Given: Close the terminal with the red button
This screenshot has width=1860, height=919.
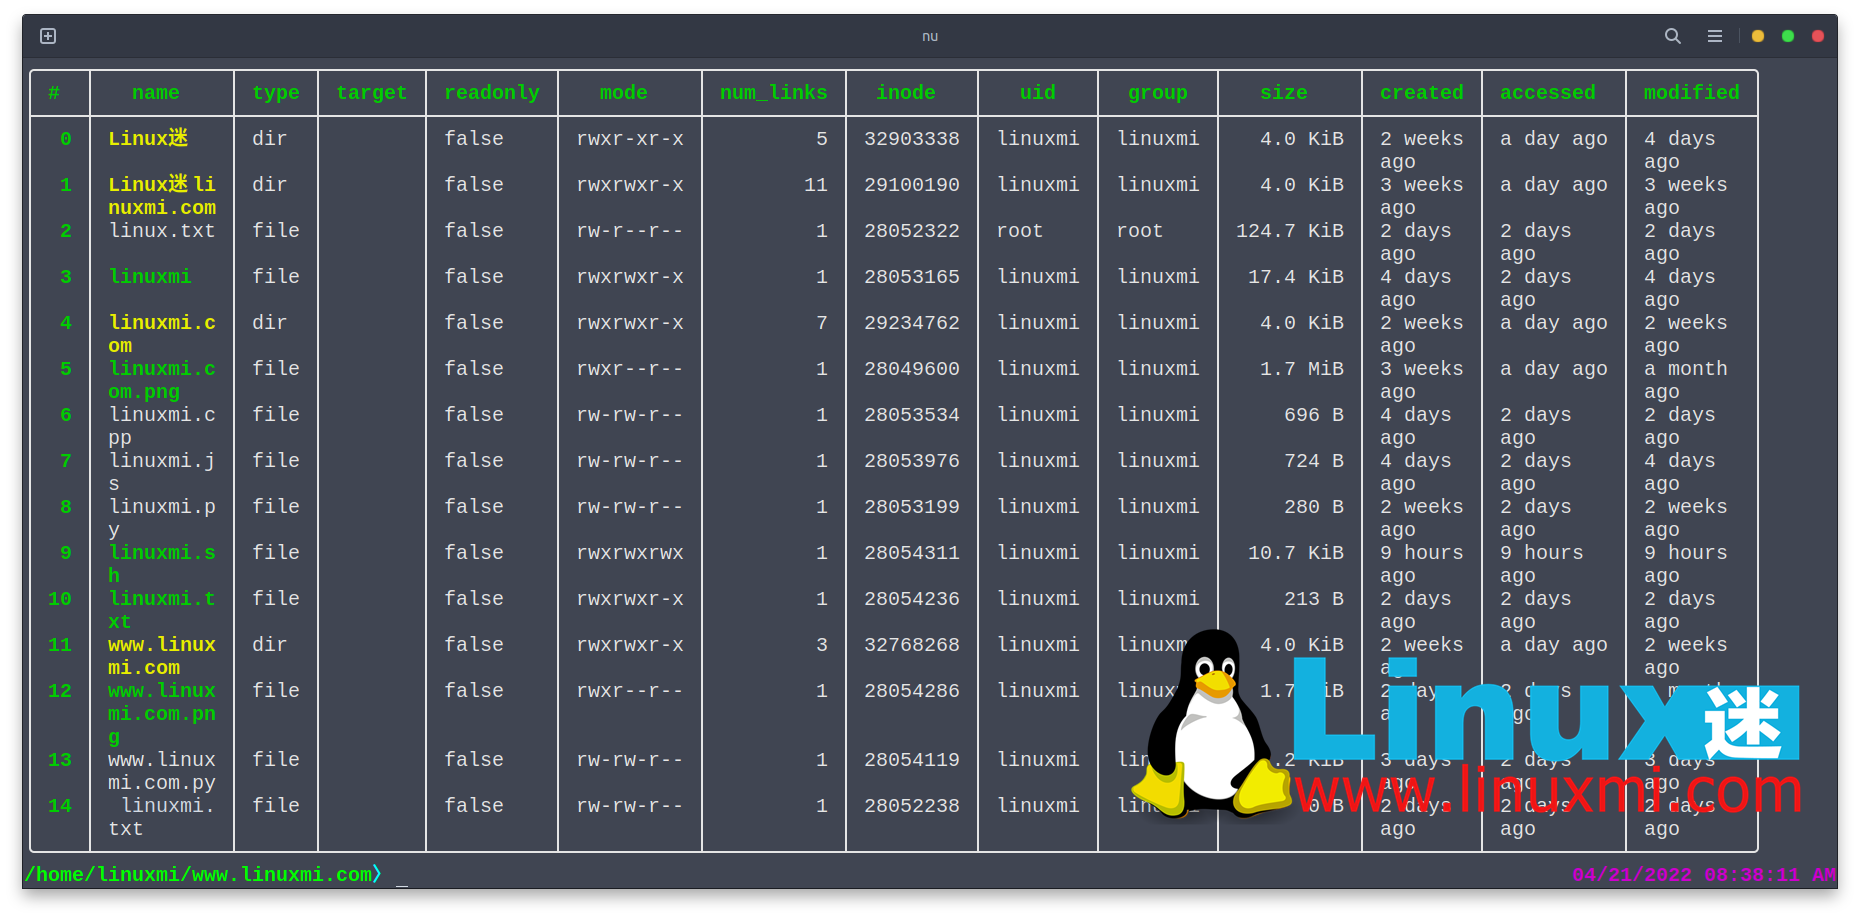Looking at the screenshot, I should (1818, 36).
